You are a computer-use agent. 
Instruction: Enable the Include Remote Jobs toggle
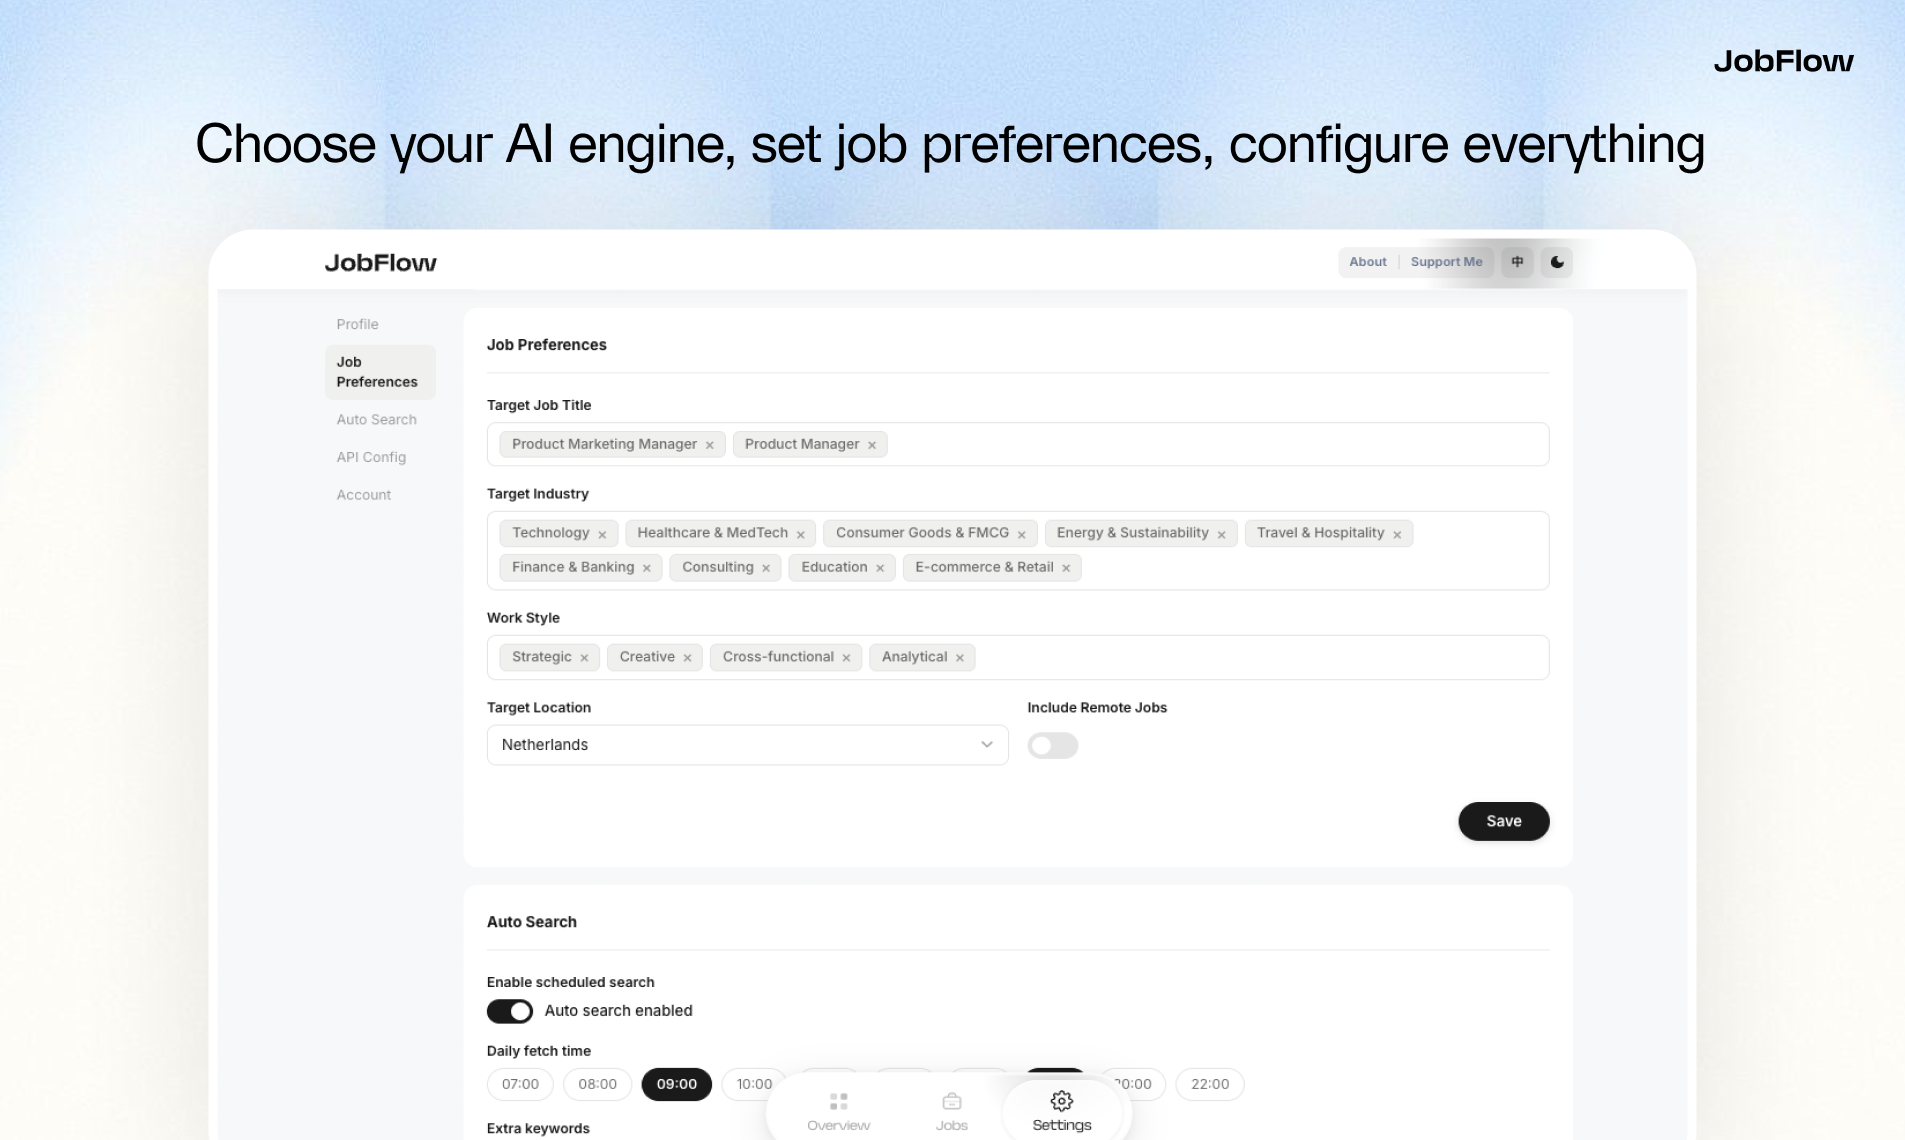(1053, 745)
